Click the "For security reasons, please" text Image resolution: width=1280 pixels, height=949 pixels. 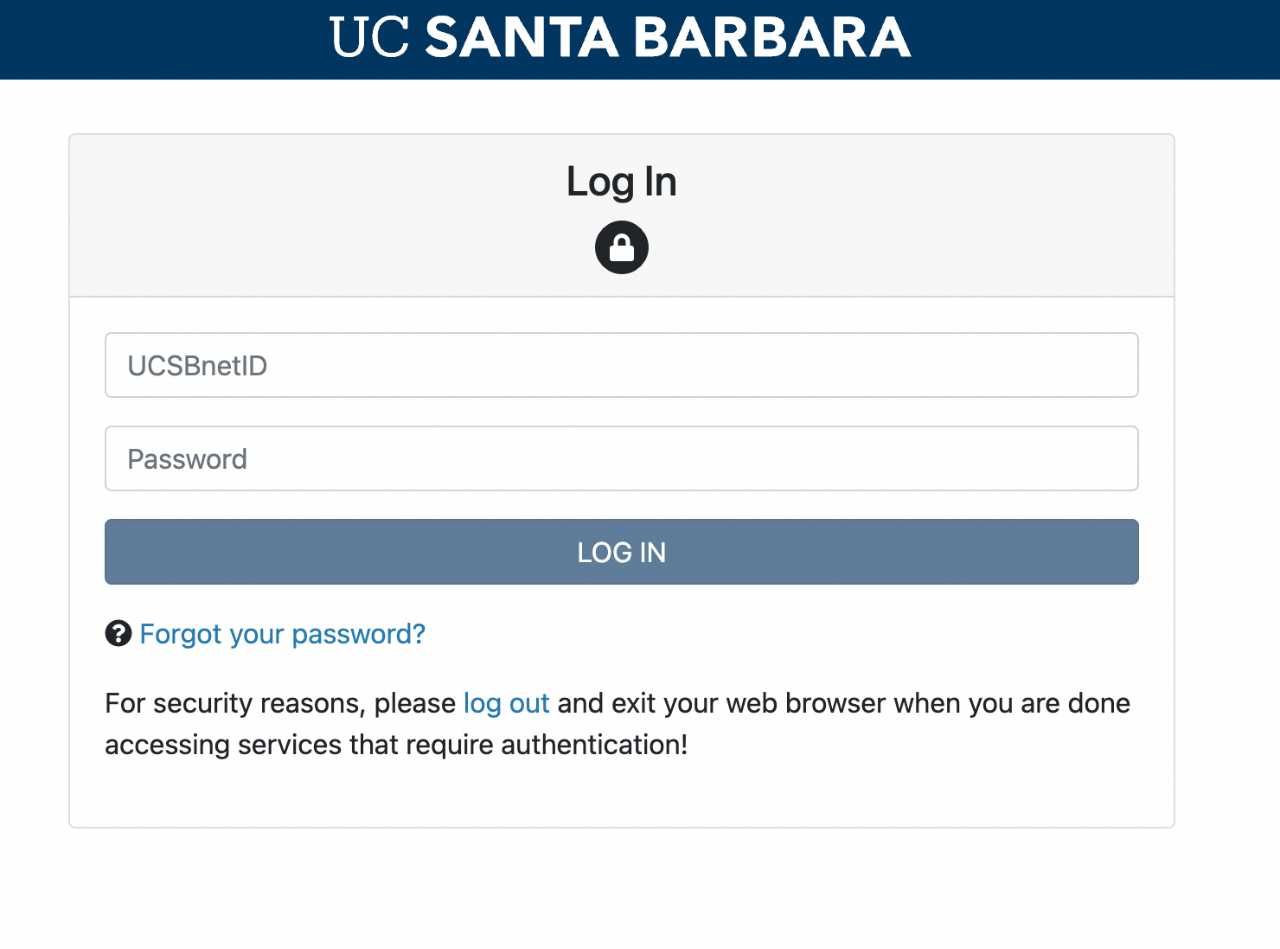coord(280,704)
